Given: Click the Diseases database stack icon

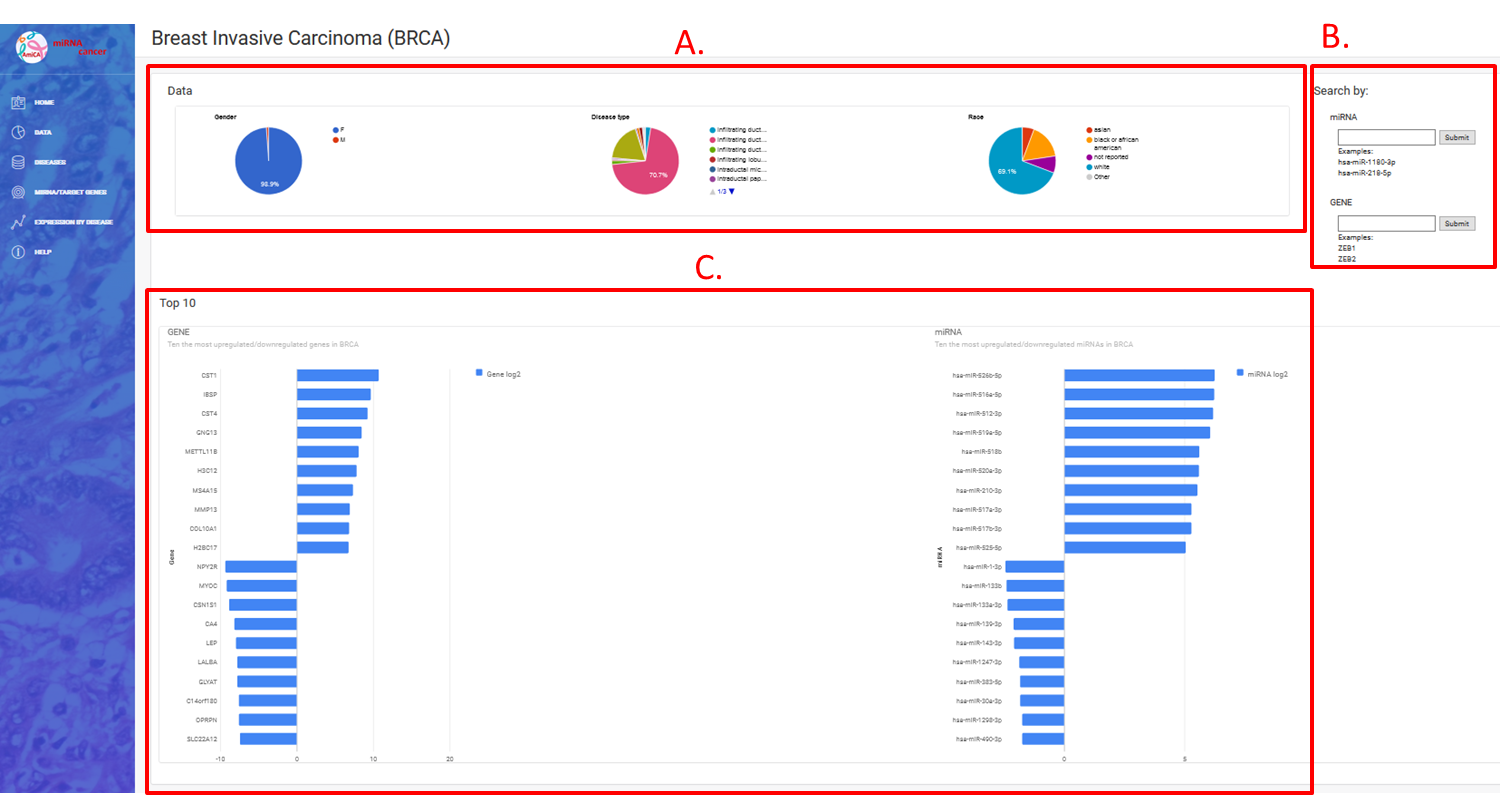Looking at the screenshot, I should pyautogui.click(x=18, y=162).
